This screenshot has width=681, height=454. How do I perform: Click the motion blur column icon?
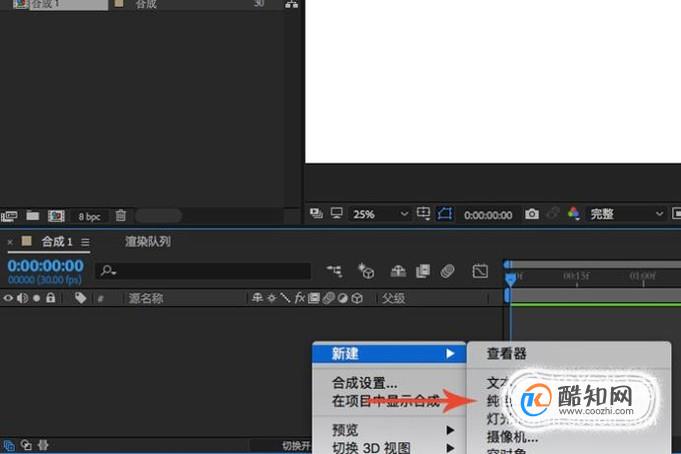pyautogui.click(x=328, y=298)
